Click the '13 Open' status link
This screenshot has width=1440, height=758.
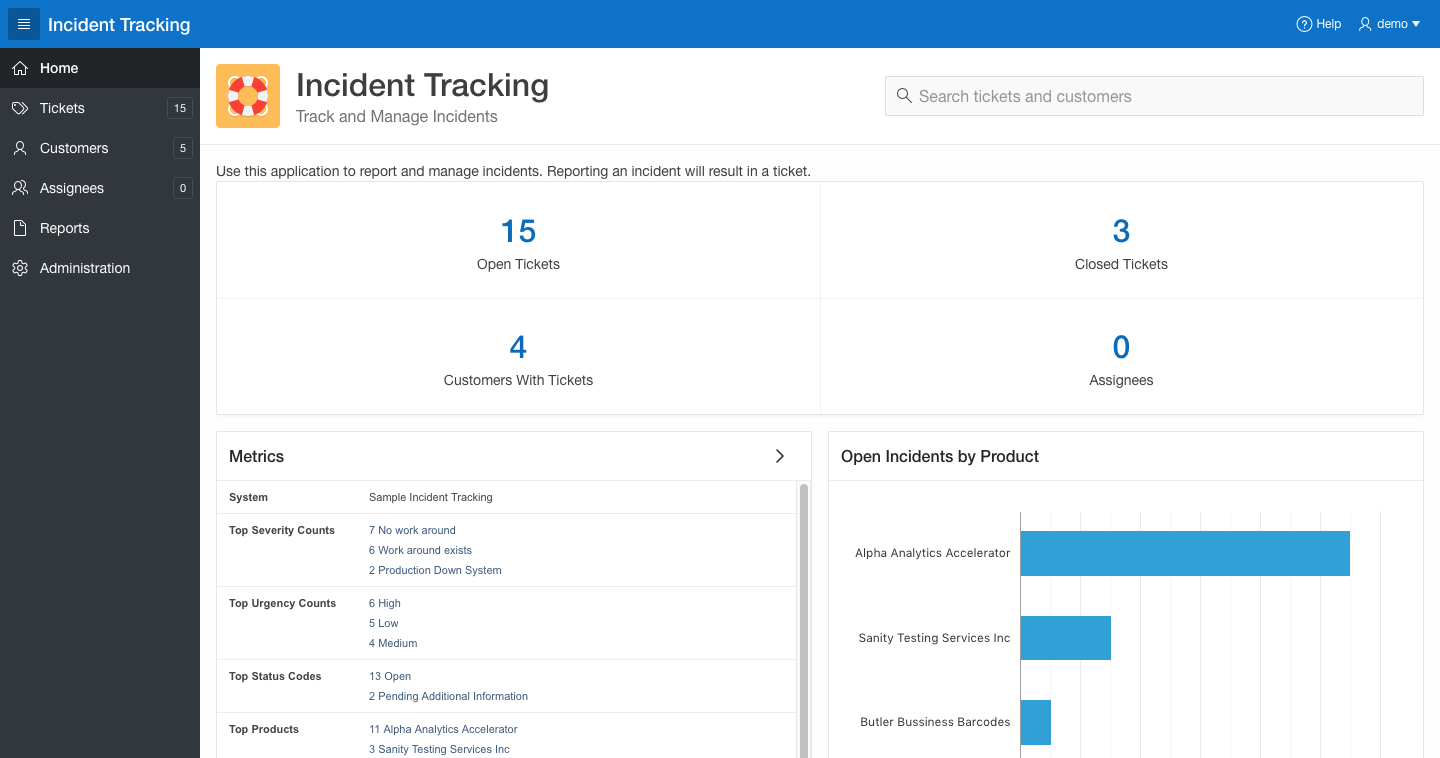click(390, 676)
